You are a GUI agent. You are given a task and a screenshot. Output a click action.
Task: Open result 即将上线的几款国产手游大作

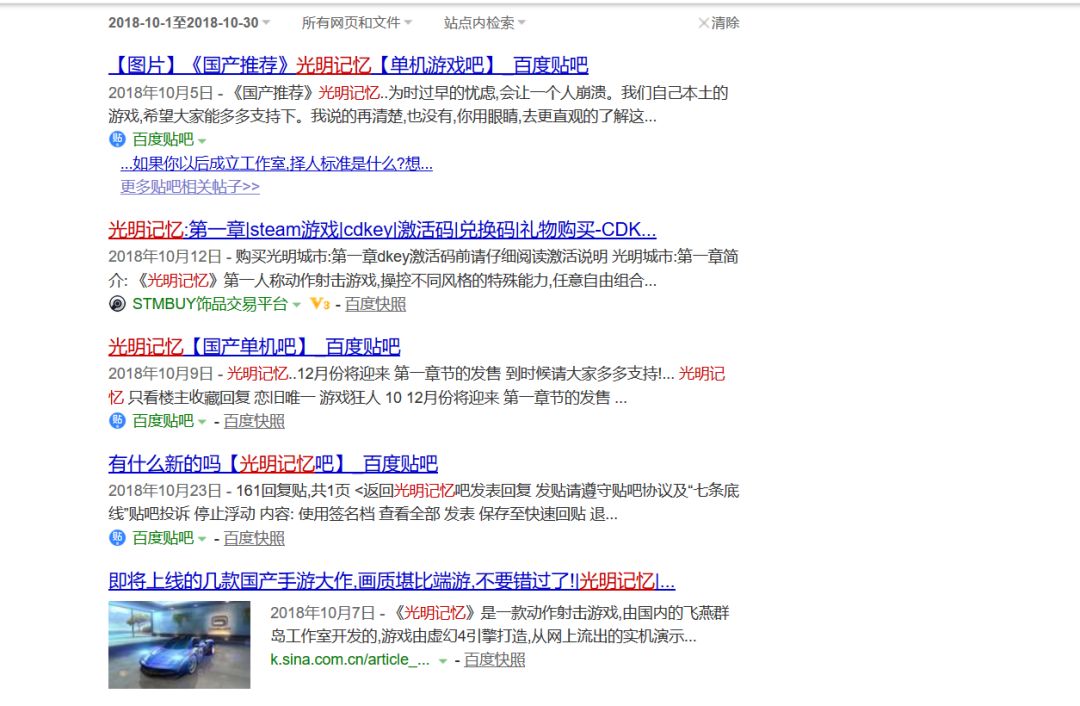tap(391, 581)
